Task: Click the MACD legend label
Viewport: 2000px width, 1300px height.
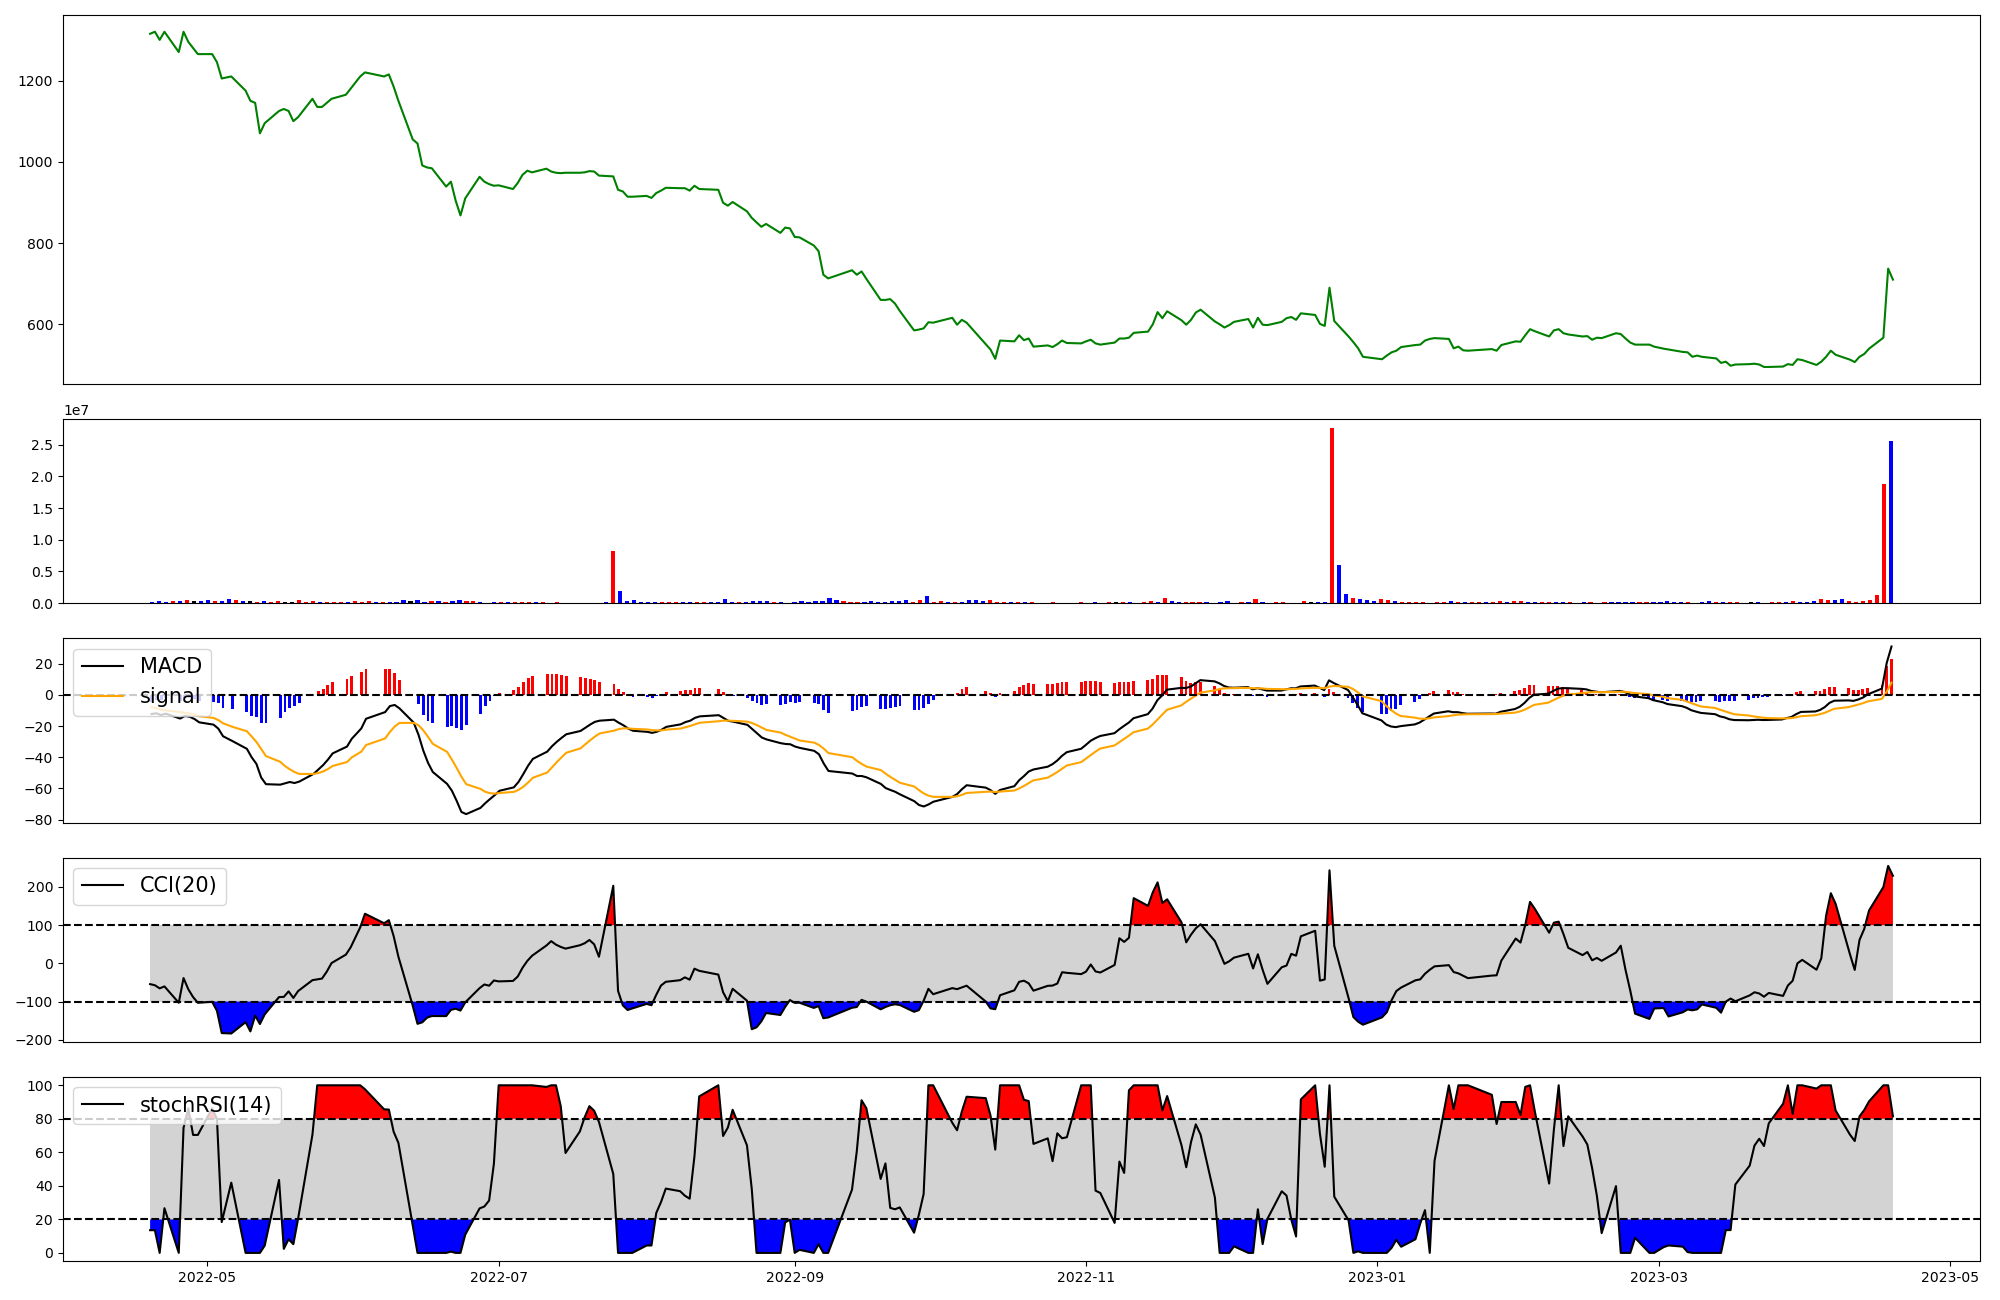Action: [x=170, y=666]
